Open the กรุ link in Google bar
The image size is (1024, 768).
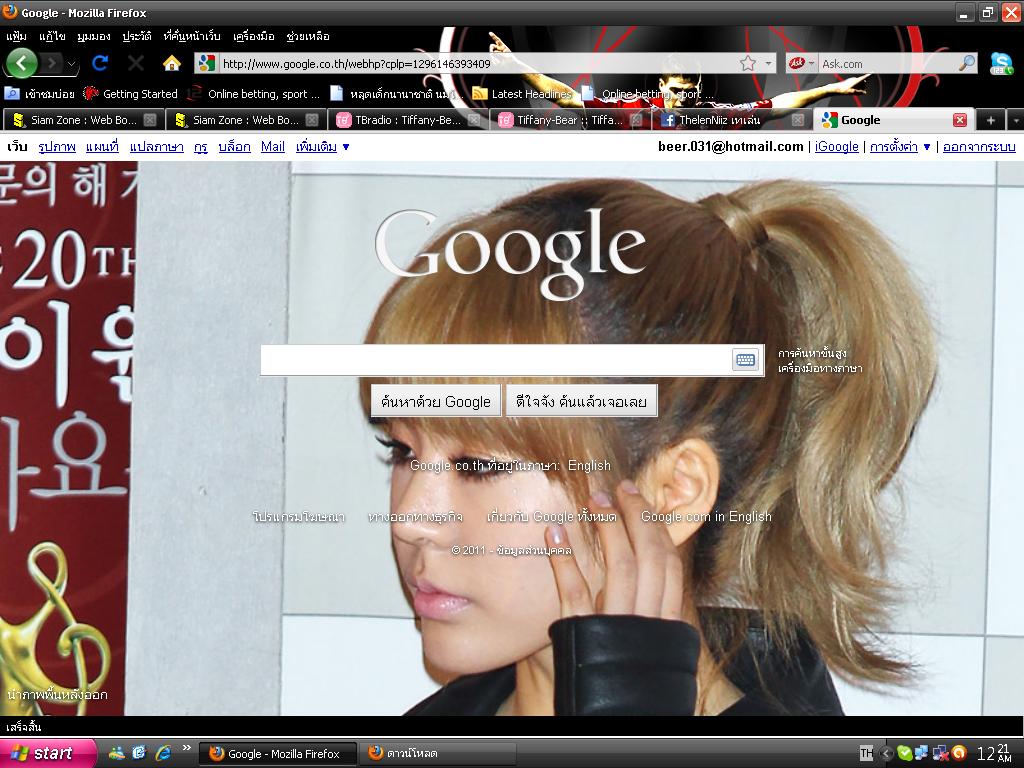(x=200, y=147)
